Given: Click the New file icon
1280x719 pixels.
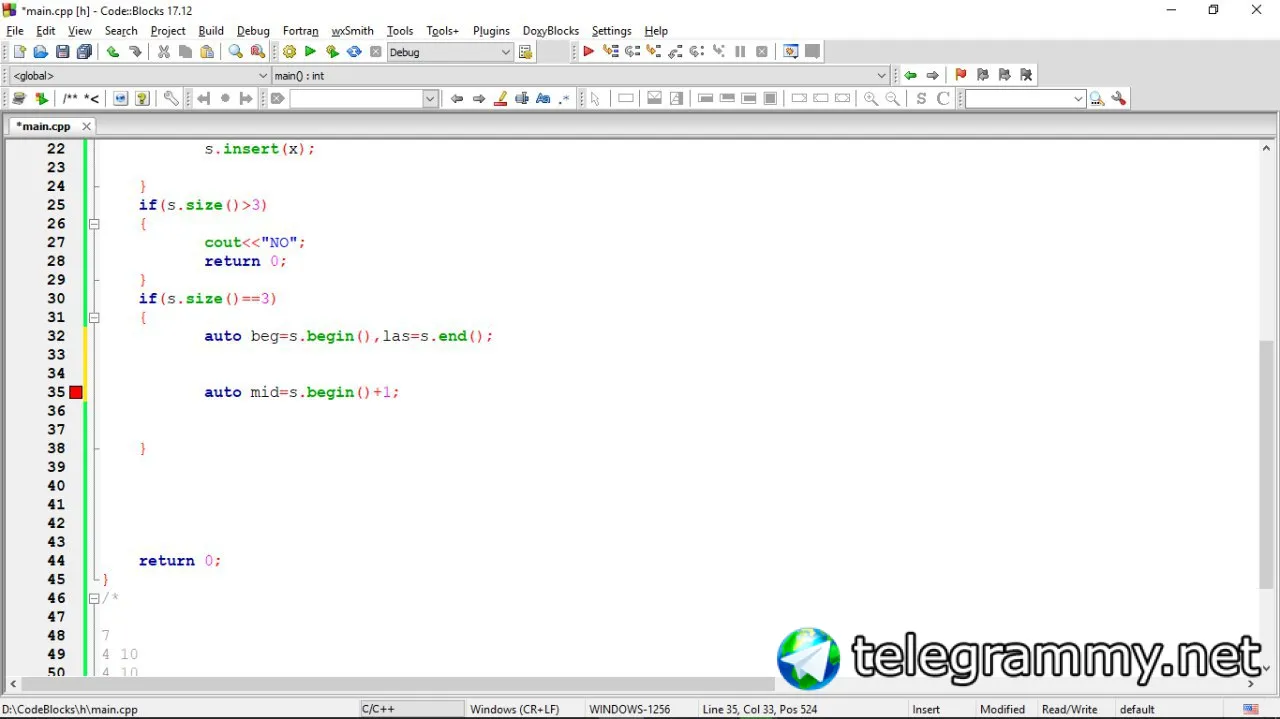Looking at the screenshot, I should [x=19, y=52].
